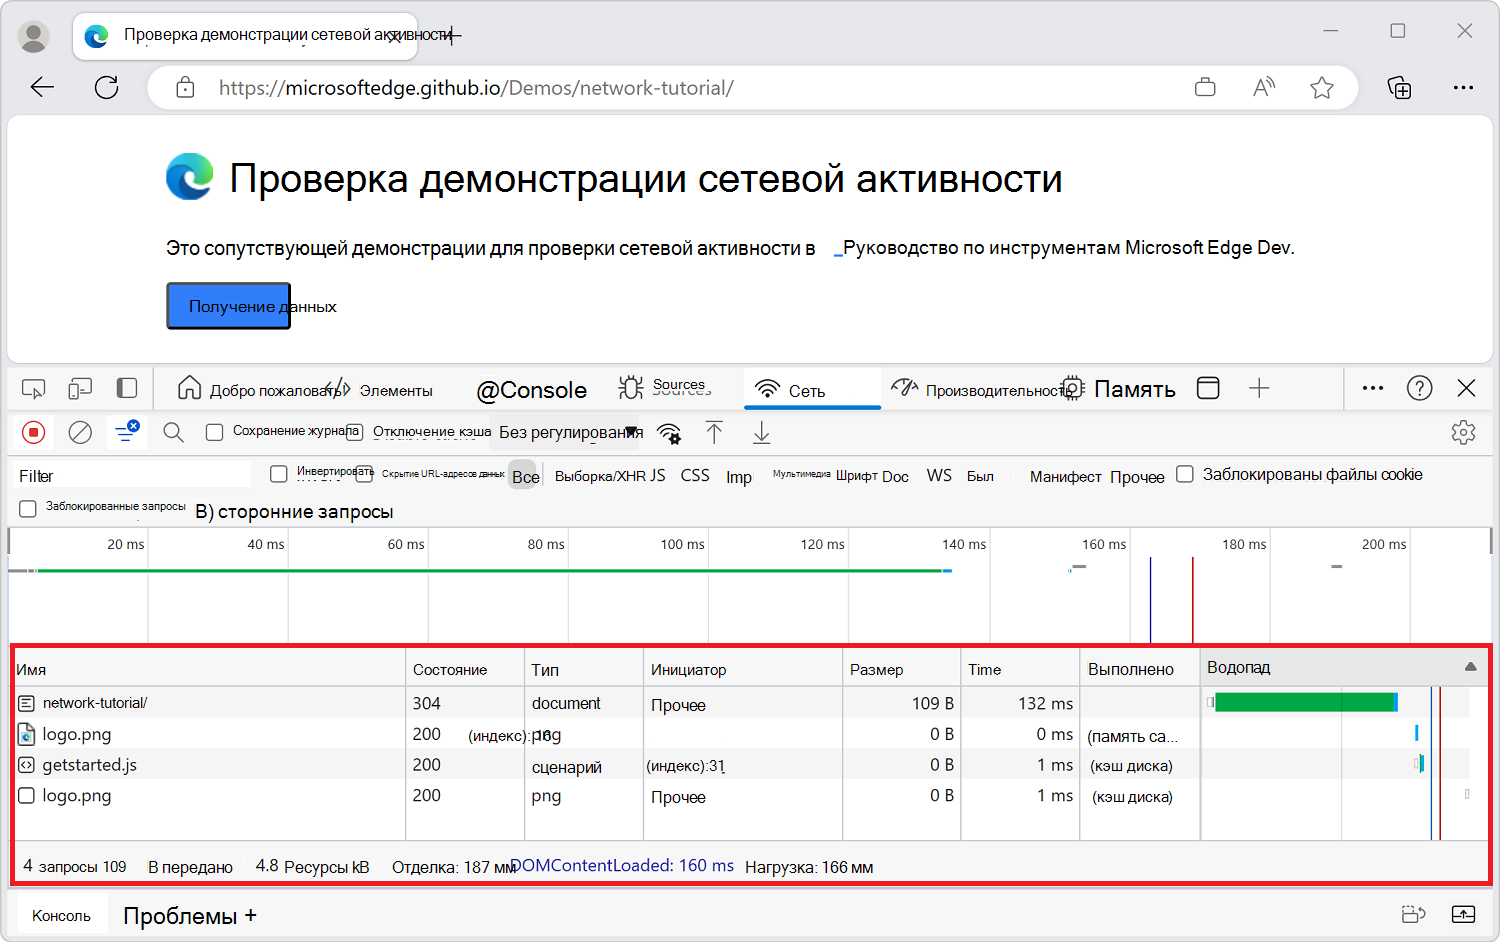Image resolution: width=1500 pixels, height=942 pixels.
Task: Open search within network requests
Action: (172, 432)
